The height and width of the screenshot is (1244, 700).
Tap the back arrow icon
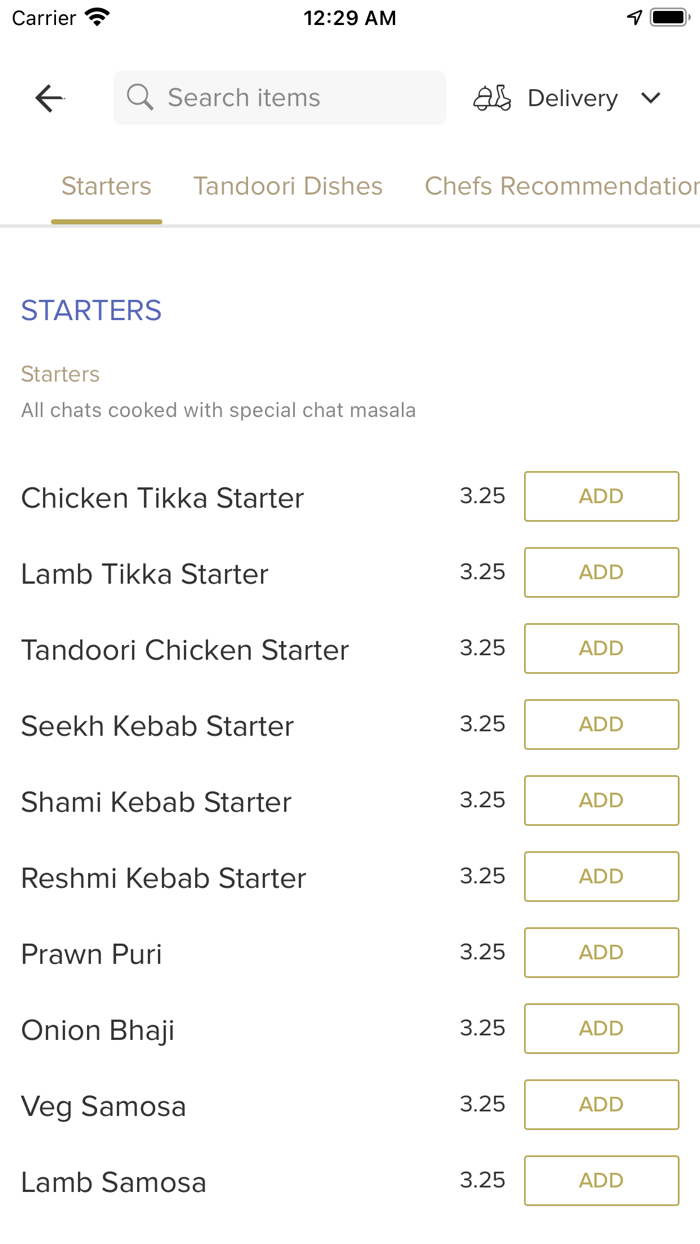49,98
